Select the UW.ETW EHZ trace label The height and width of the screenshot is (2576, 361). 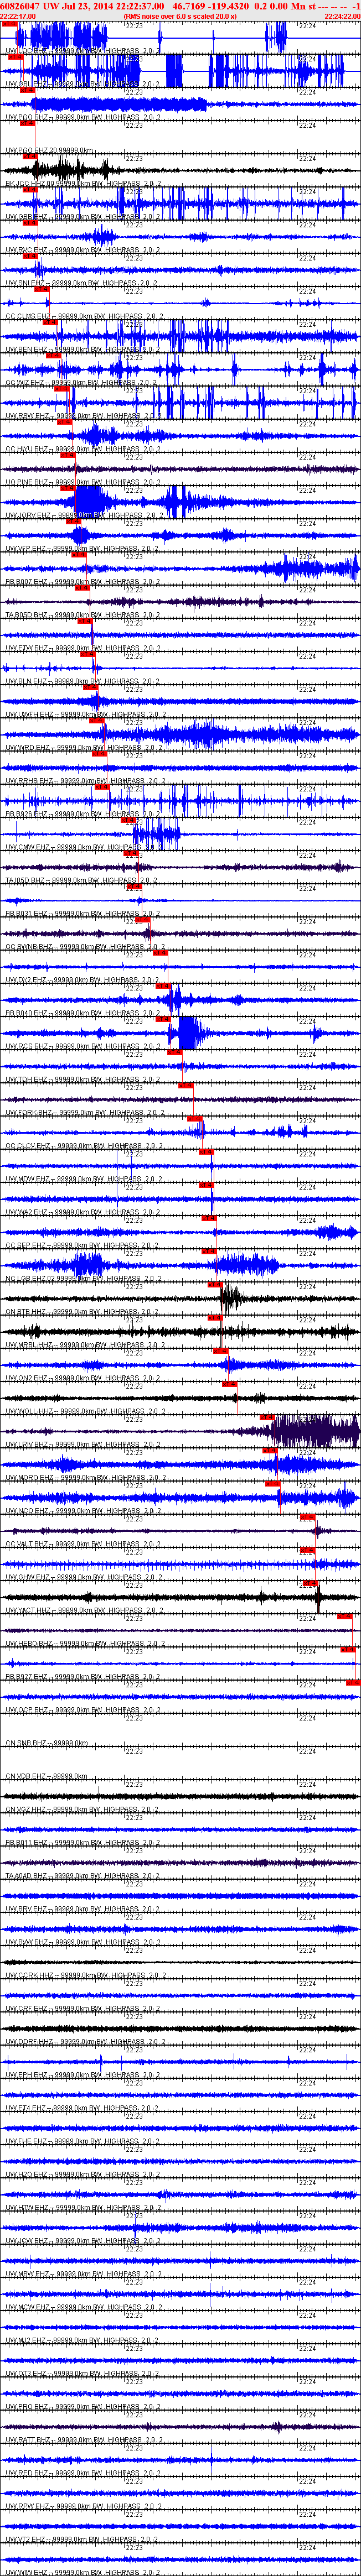coord(82,647)
